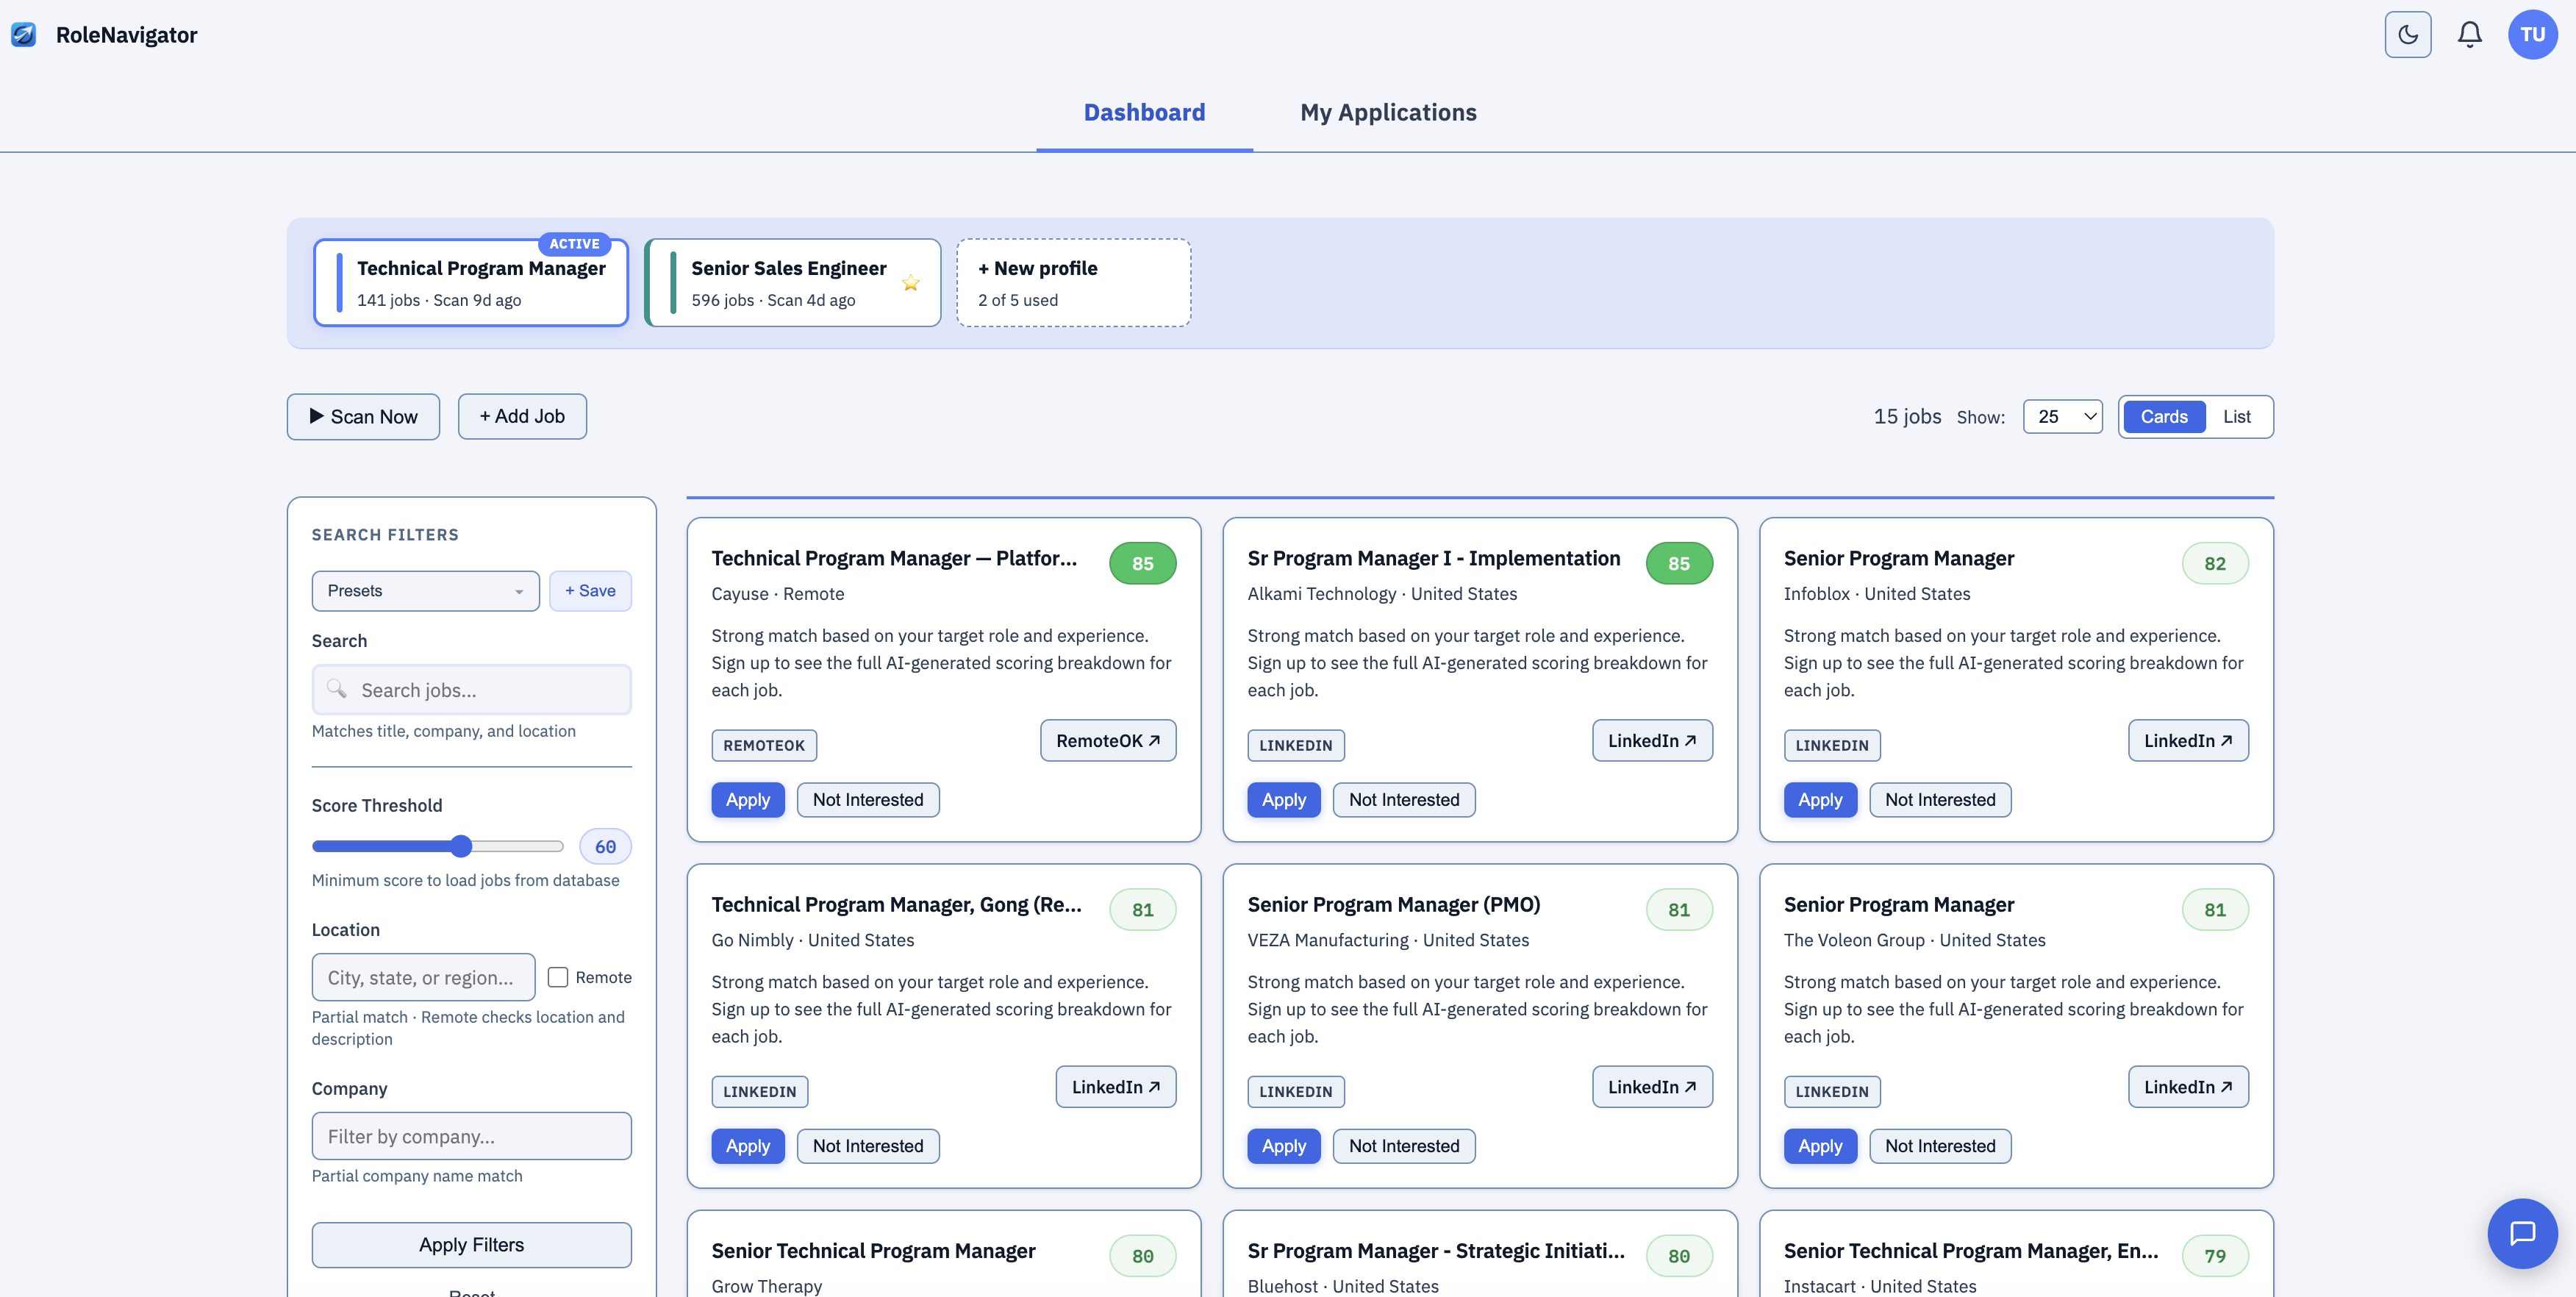The image size is (2576, 1297).
Task: Apply to the Infoblox Senior Program Manager job
Action: (1820, 800)
